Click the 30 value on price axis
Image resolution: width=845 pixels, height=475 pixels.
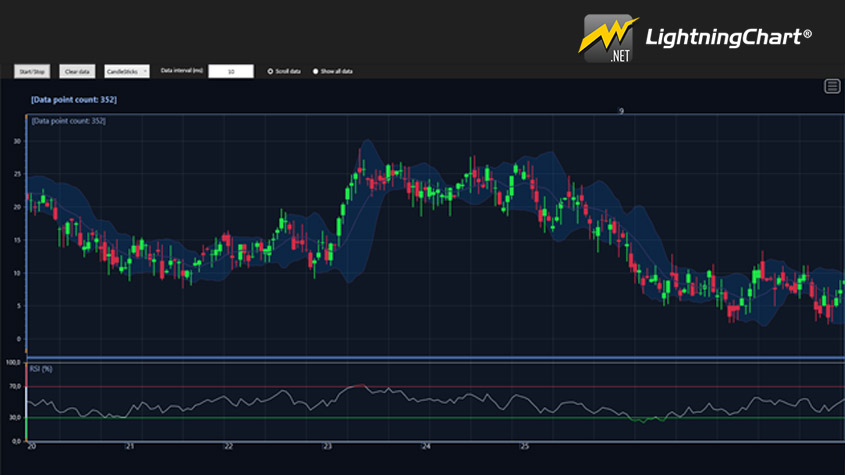[x=17, y=141]
